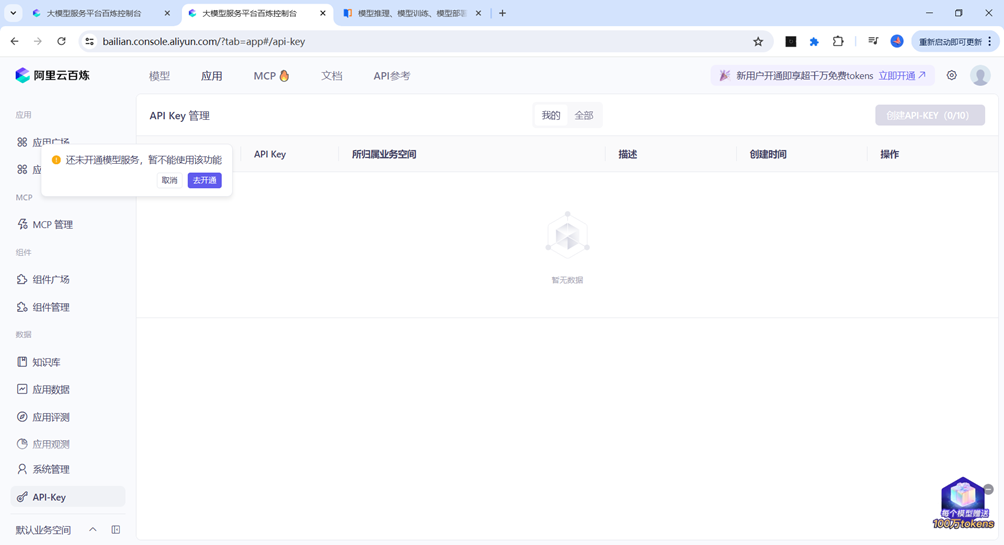
Task: Click the address bar URL
Action: pos(204,42)
